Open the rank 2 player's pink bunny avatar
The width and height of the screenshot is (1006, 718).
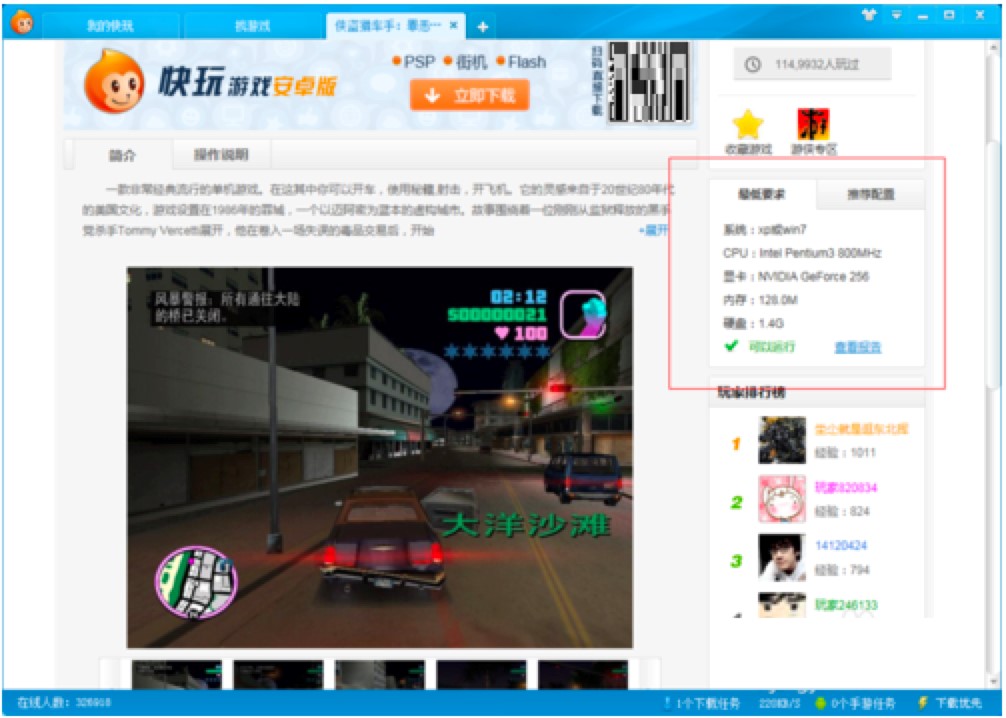pos(781,499)
